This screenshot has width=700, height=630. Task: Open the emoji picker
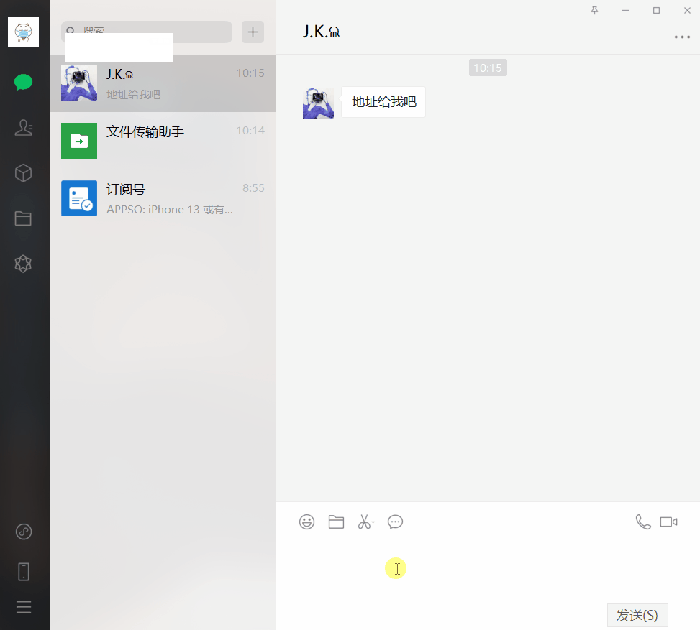click(x=307, y=522)
